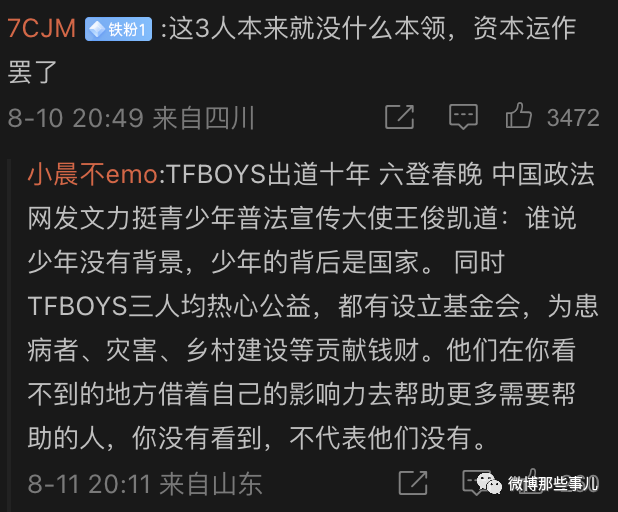This screenshot has width=618, height=512.
Task: Like 7CJM's comment with the thumbs-up
Action: [518, 117]
